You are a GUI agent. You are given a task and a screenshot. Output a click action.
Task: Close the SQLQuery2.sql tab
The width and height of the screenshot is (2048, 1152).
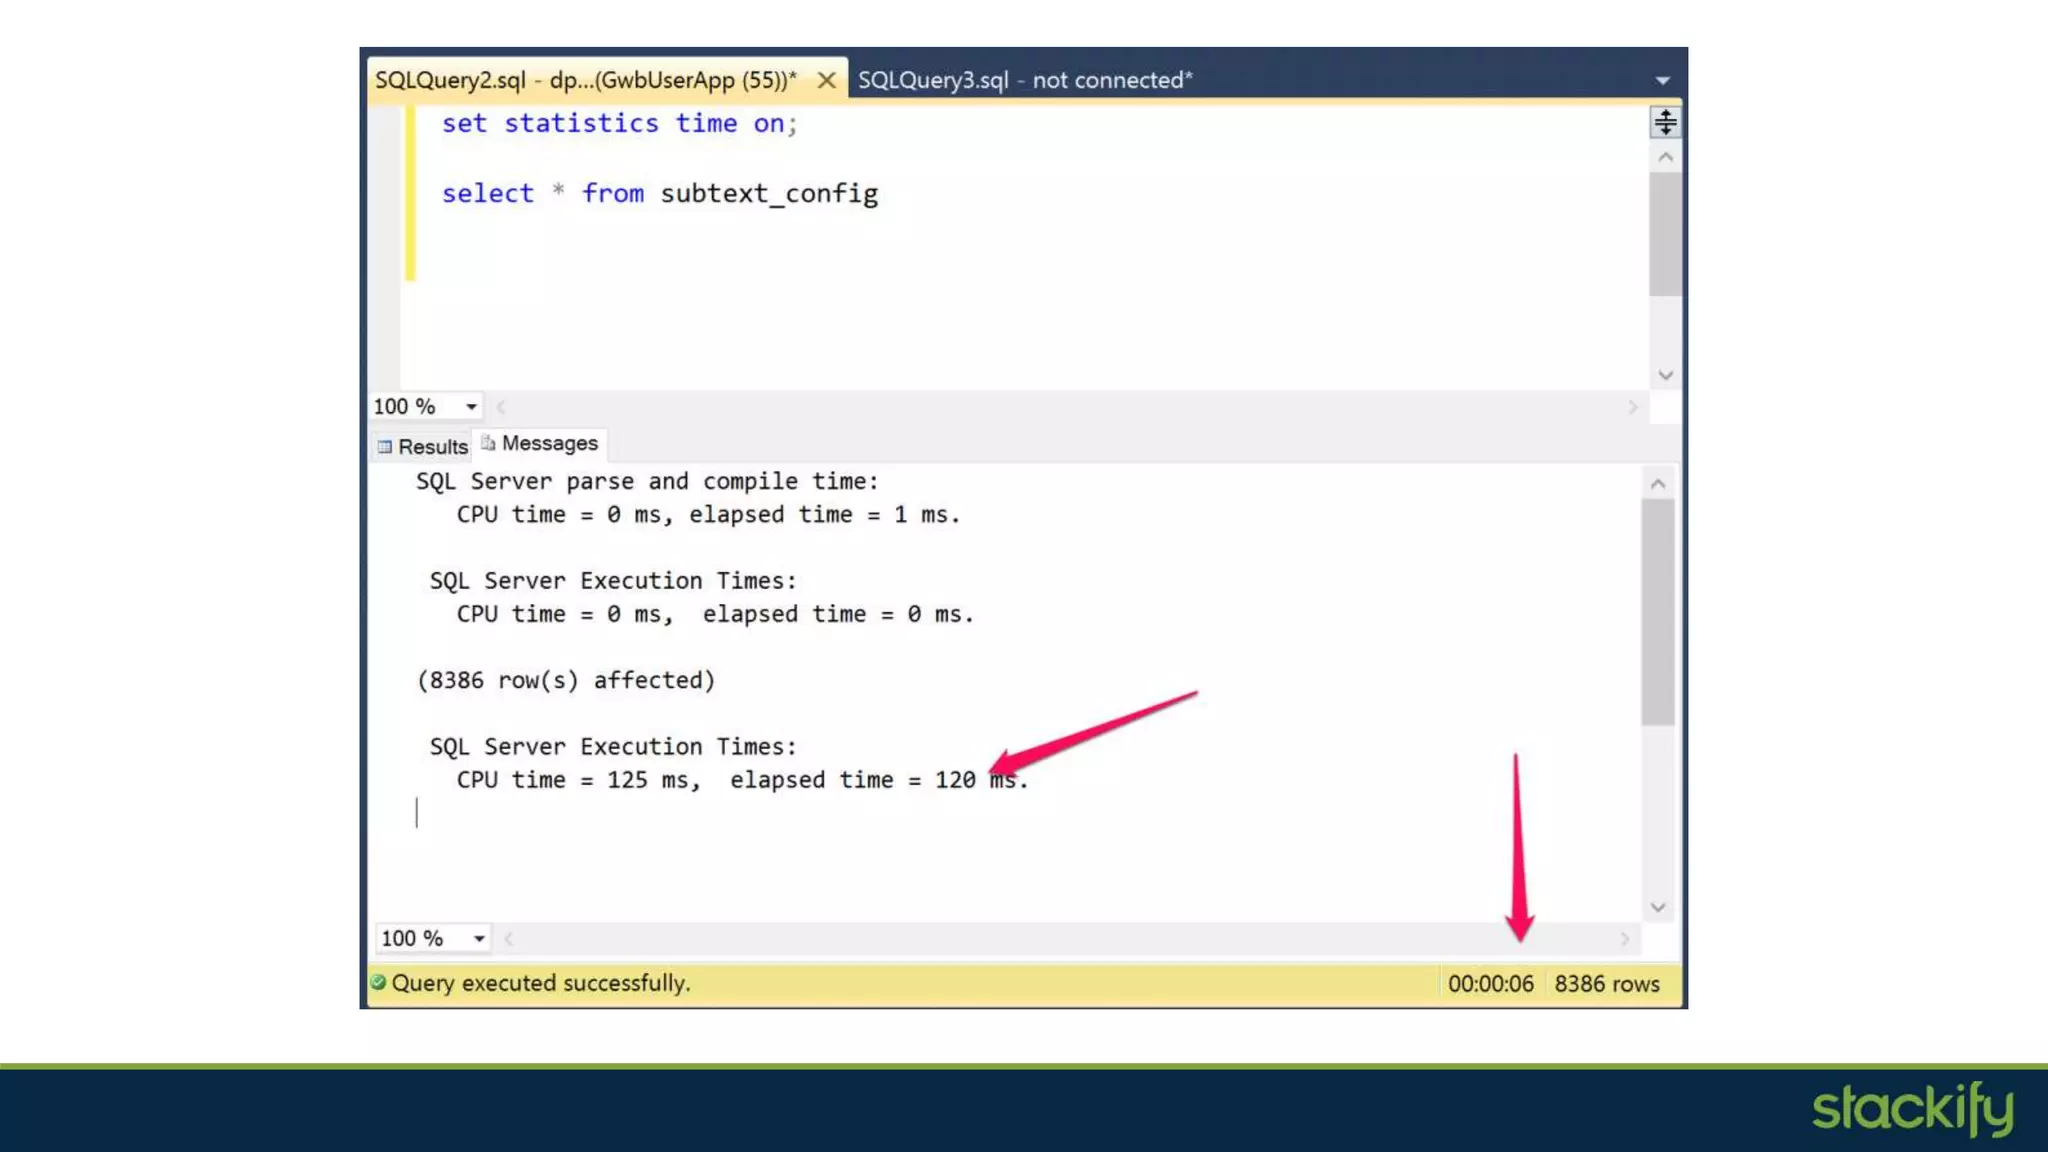tap(826, 80)
